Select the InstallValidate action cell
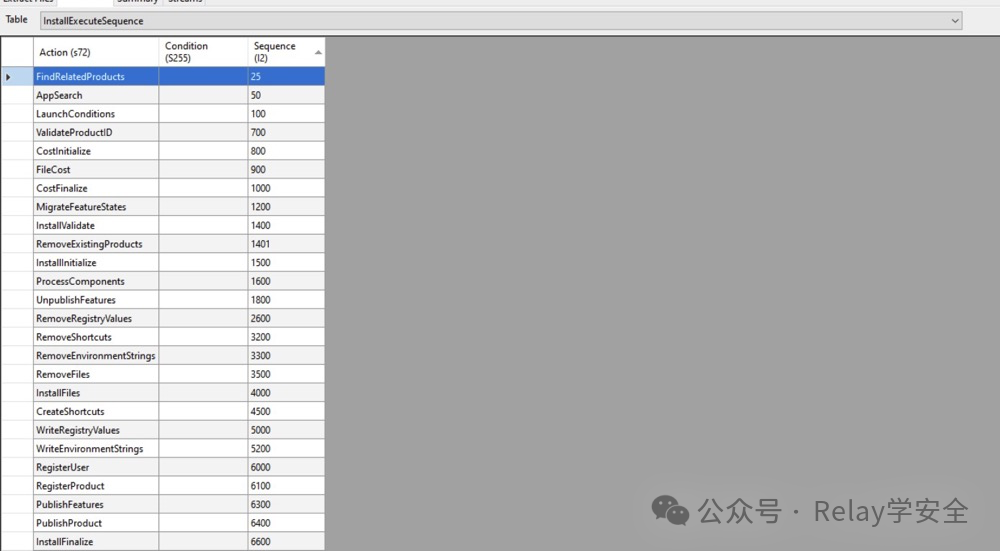The image size is (1000, 551). click(96, 225)
